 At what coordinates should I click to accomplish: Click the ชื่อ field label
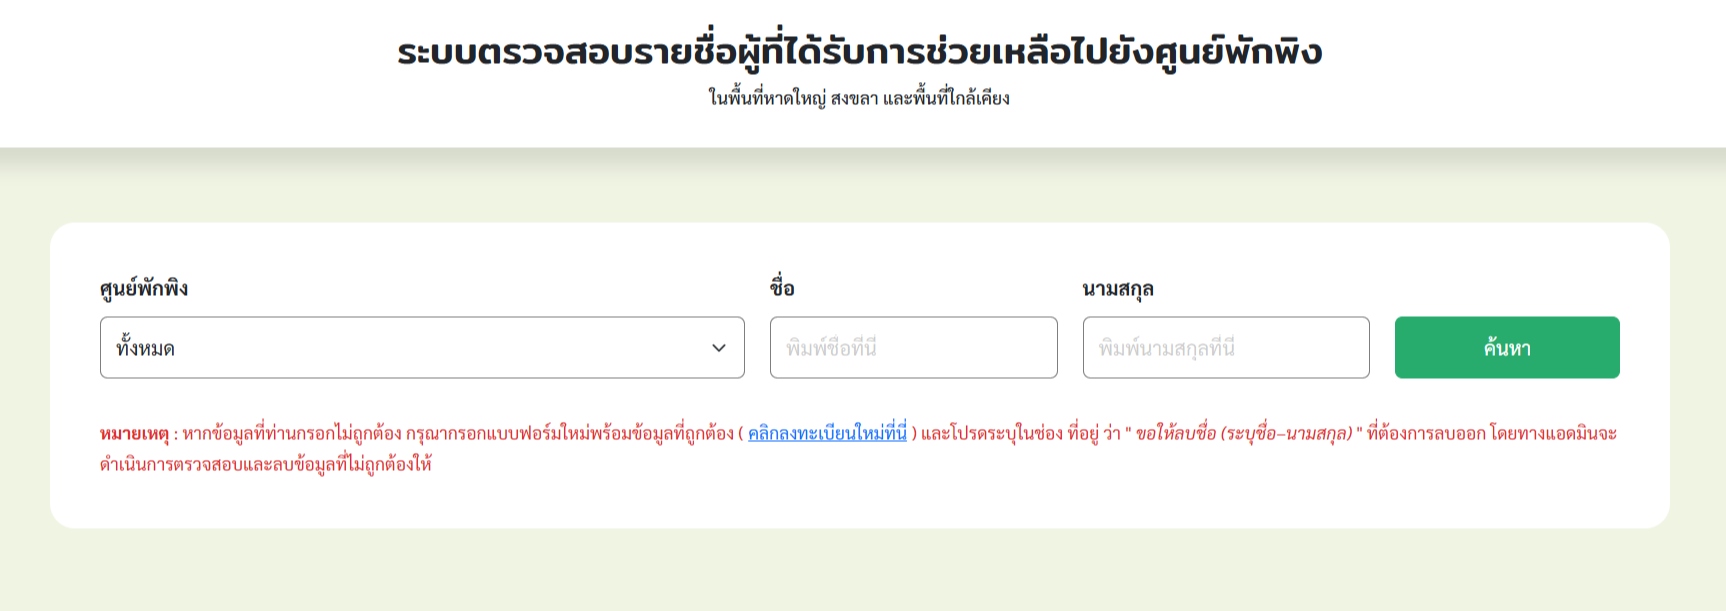pos(782,289)
